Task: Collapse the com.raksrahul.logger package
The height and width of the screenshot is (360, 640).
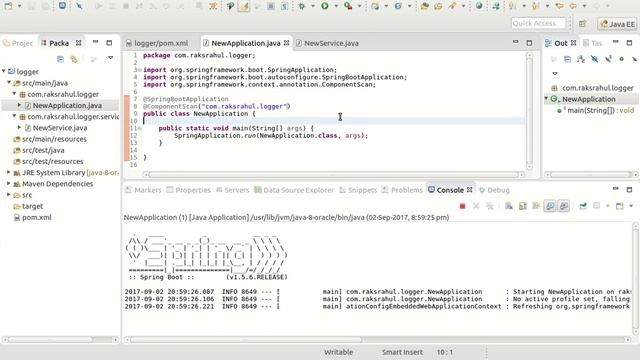Action: click(x=14, y=93)
